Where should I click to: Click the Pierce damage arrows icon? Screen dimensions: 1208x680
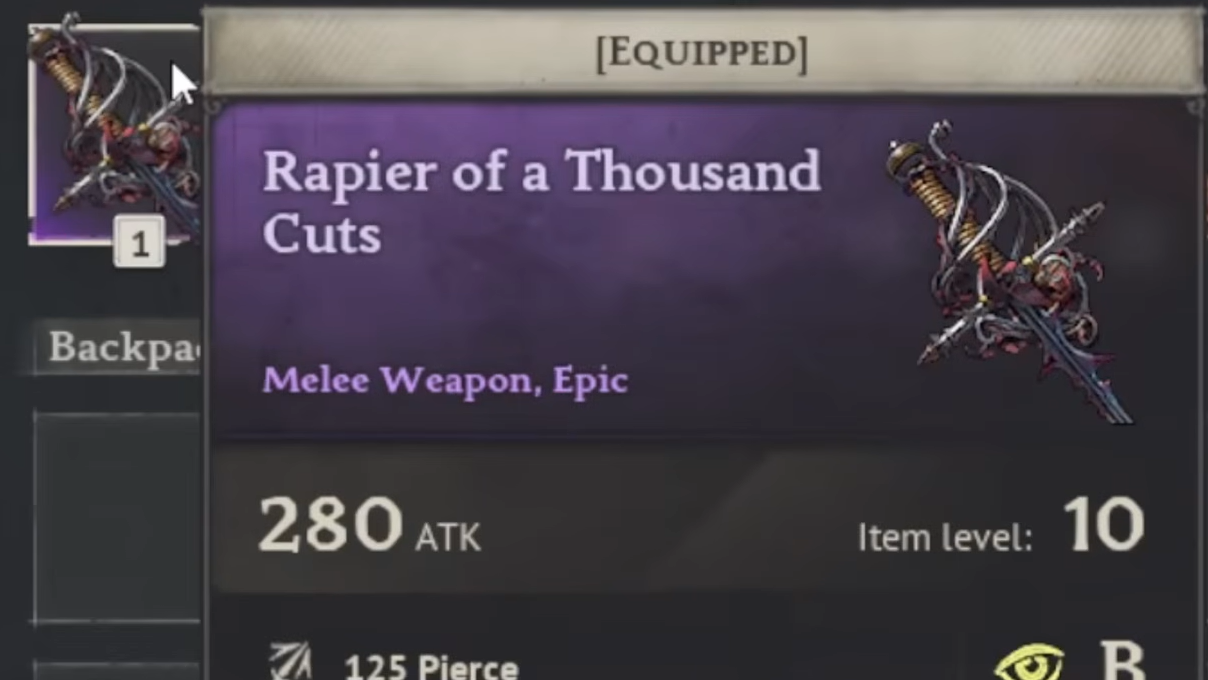click(291, 662)
